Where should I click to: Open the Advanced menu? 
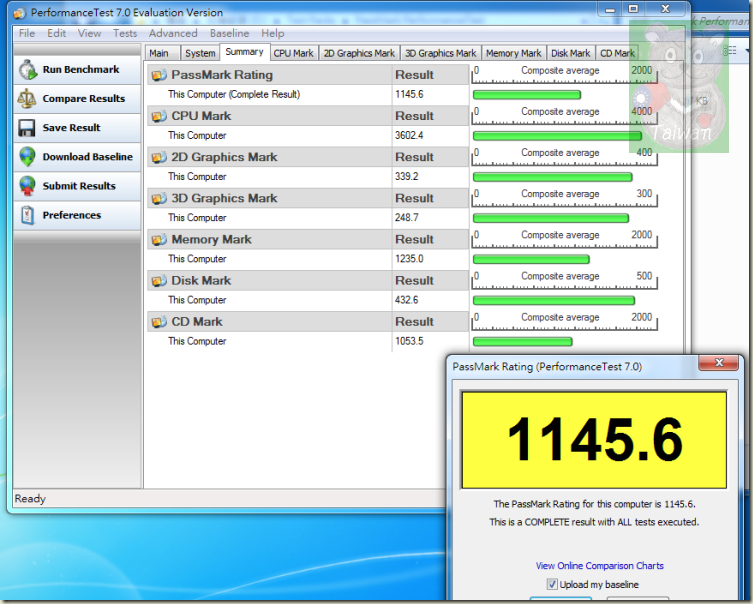(173, 33)
